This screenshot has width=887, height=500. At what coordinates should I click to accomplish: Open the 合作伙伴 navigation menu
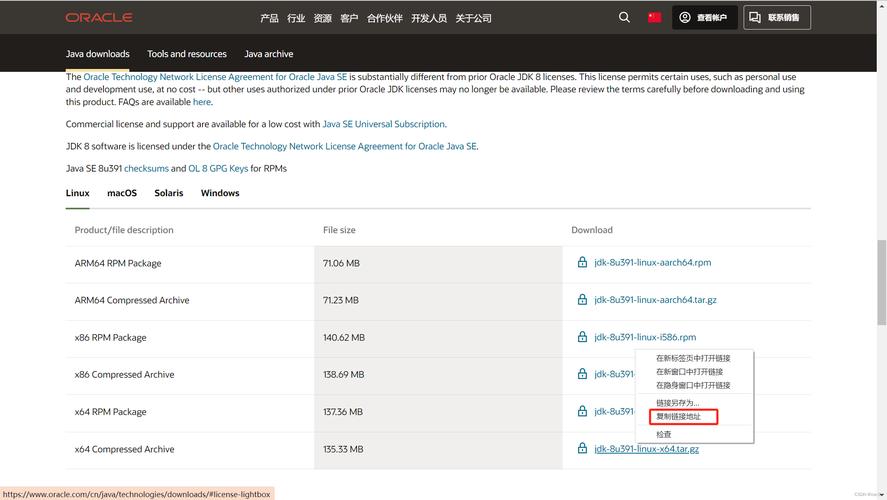pyautogui.click(x=385, y=18)
